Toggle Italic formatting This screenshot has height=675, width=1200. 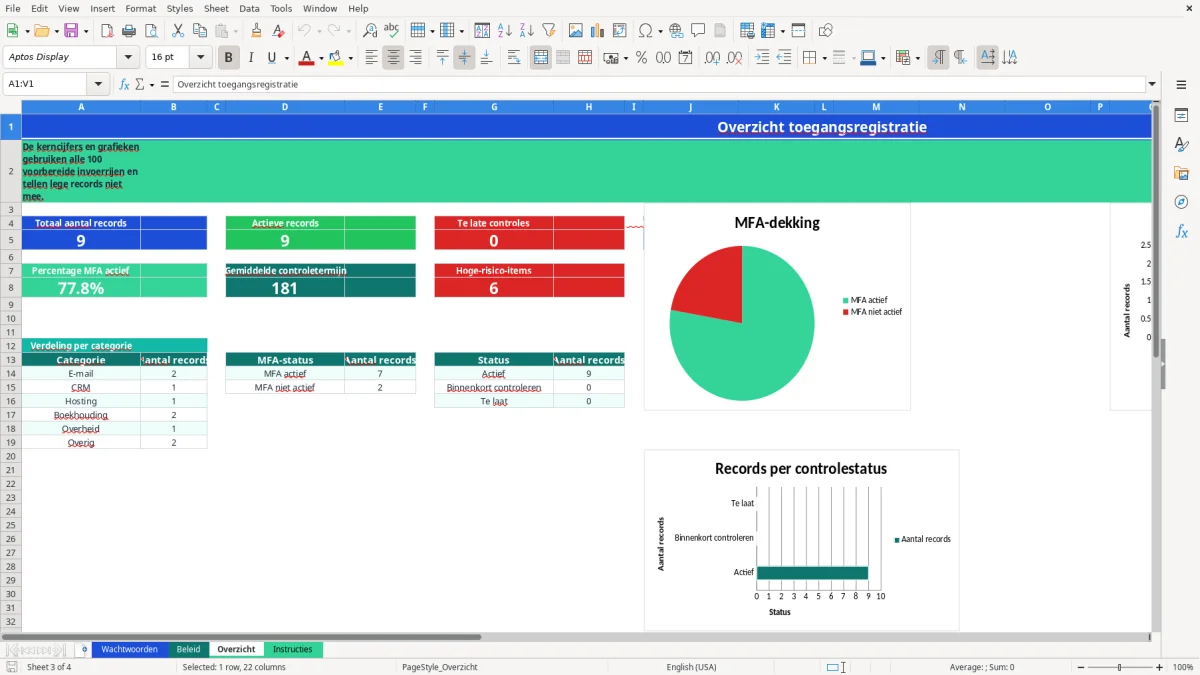250,58
